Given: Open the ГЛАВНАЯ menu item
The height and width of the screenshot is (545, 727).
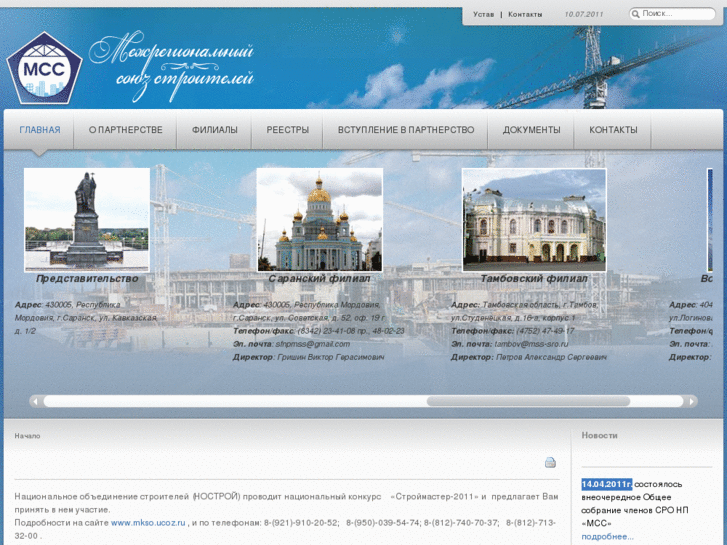Looking at the screenshot, I should click(x=40, y=130).
